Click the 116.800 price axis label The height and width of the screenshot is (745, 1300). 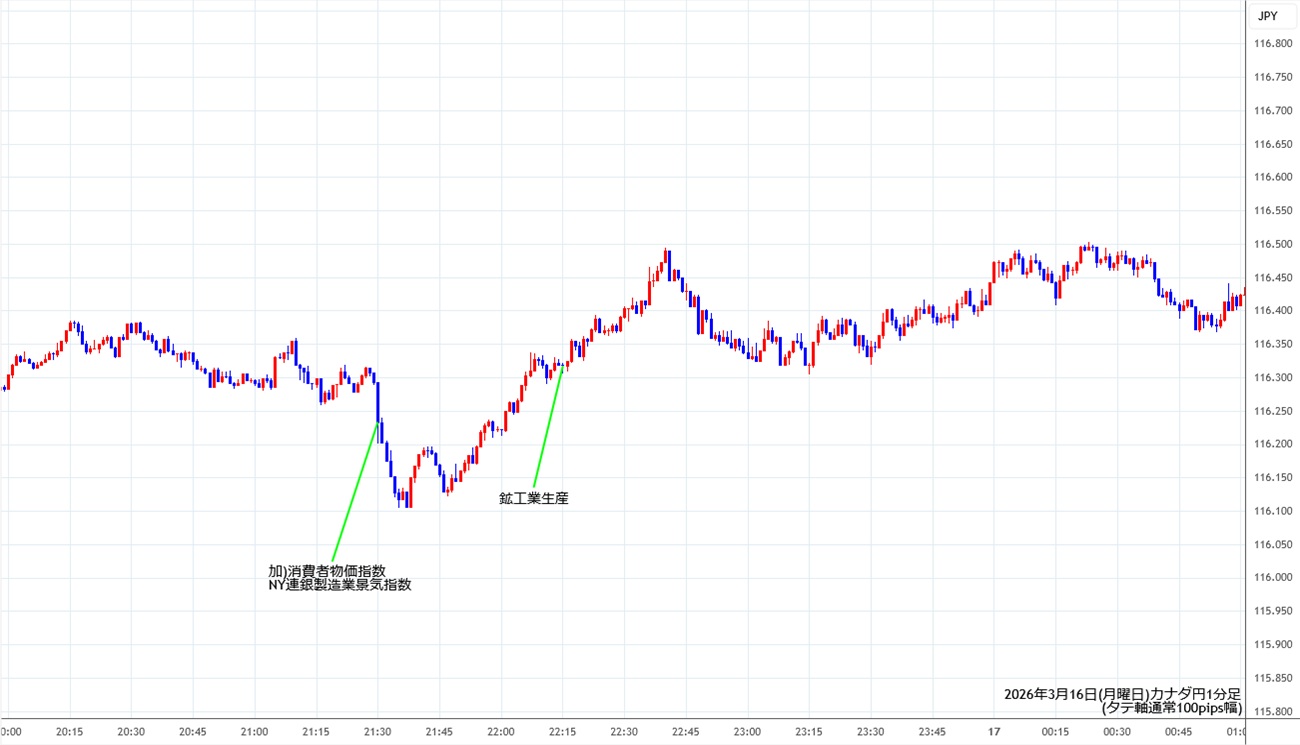click(x=1274, y=44)
